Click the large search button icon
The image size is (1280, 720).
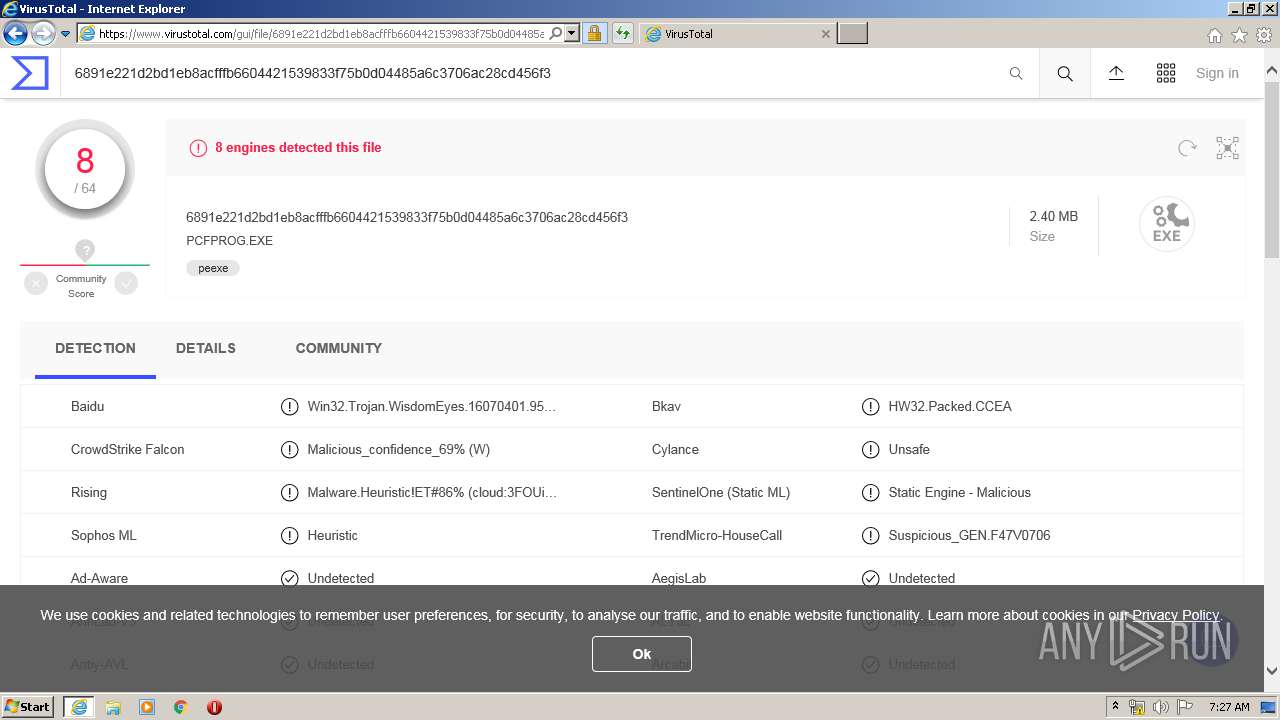click(x=1065, y=73)
